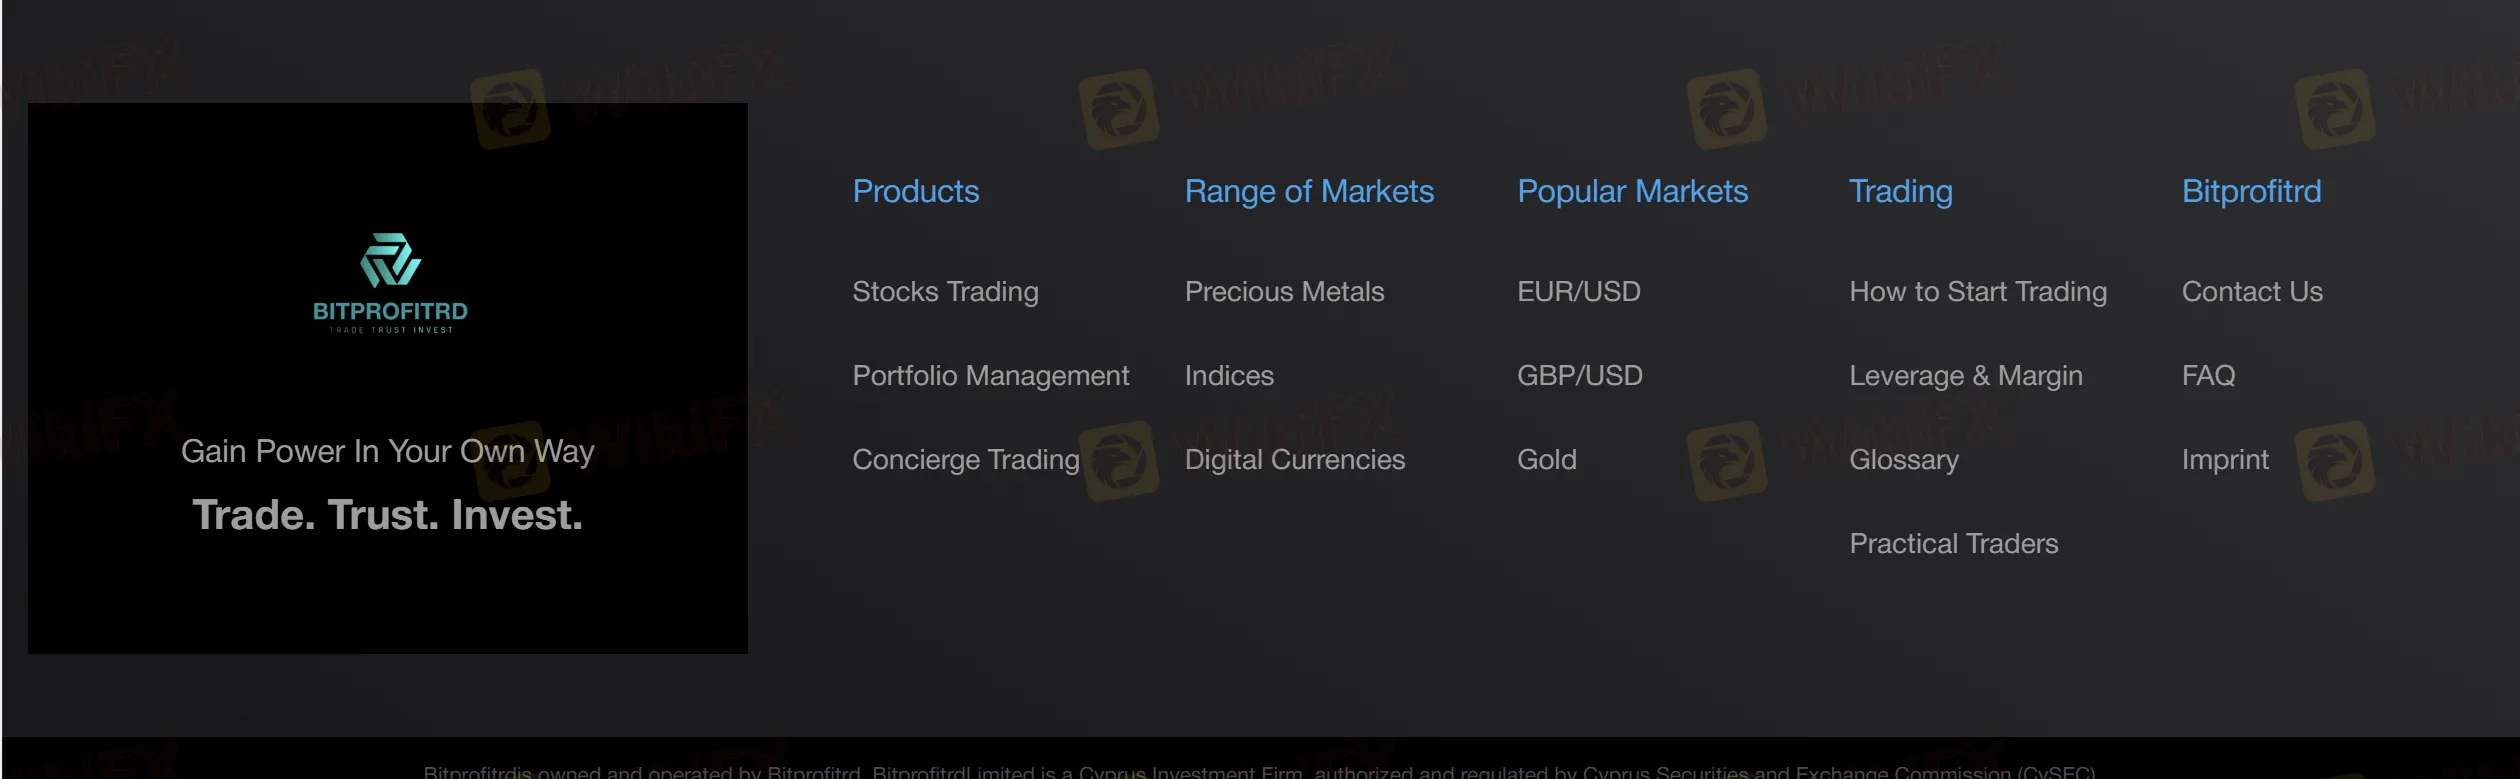Viewport: 2520px width, 779px height.
Task: Open Practical Traders page
Action: tap(1954, 543)
